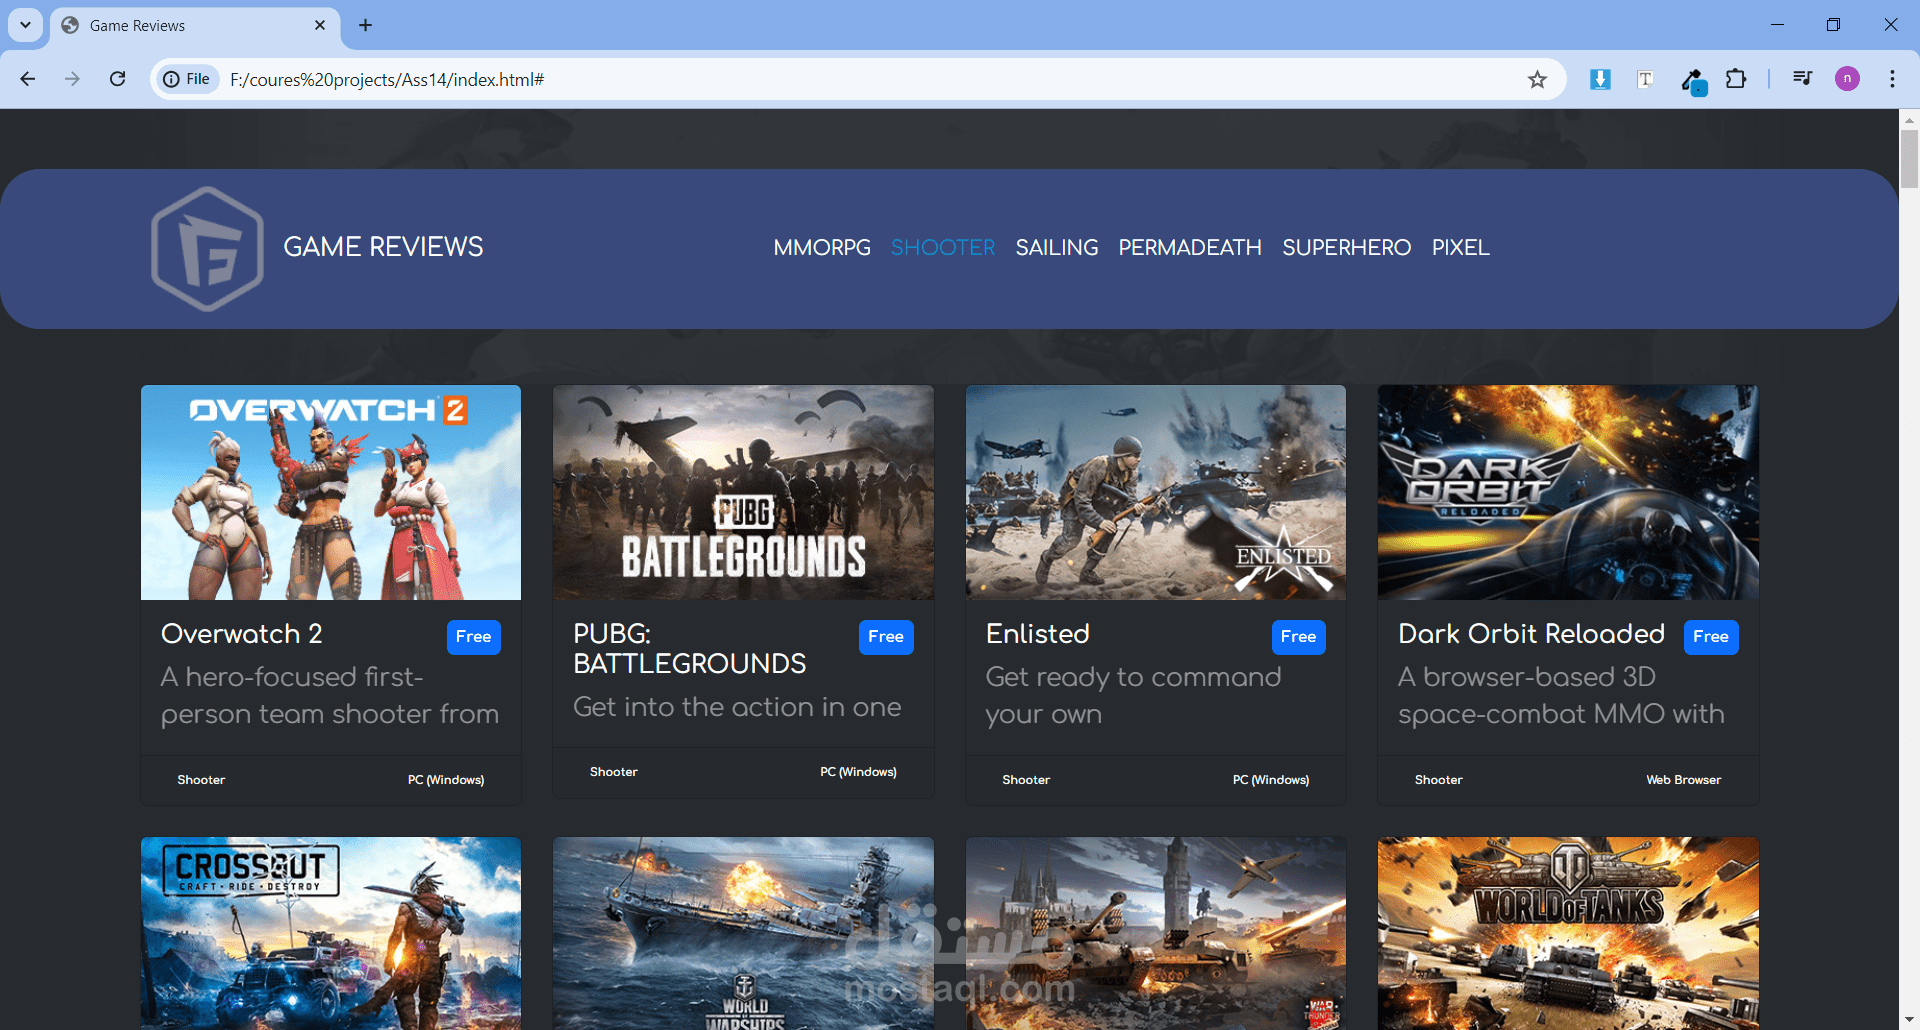Open the blue download extension icon
The image size is (1920, 1030).
pos(1600,79)
